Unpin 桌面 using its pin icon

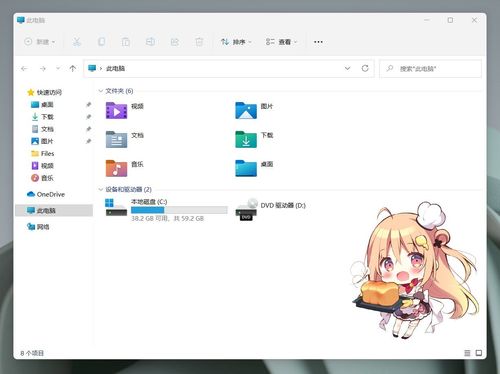88,105
